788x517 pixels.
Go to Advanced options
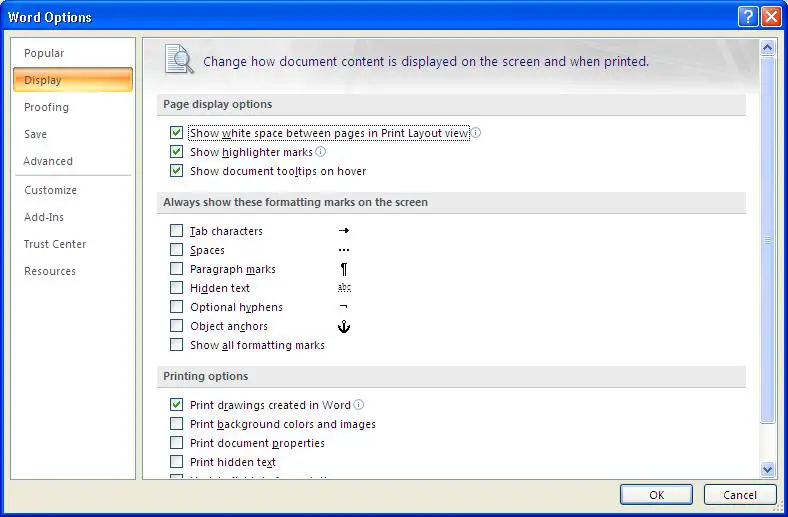pos(73,161)
